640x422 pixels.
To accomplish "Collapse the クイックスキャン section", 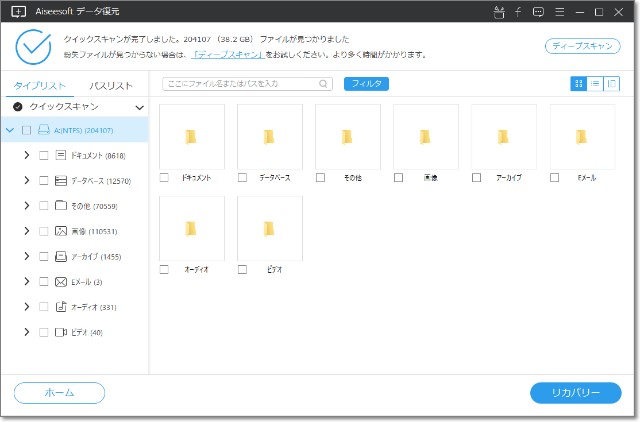I will (x=139, y=106).
